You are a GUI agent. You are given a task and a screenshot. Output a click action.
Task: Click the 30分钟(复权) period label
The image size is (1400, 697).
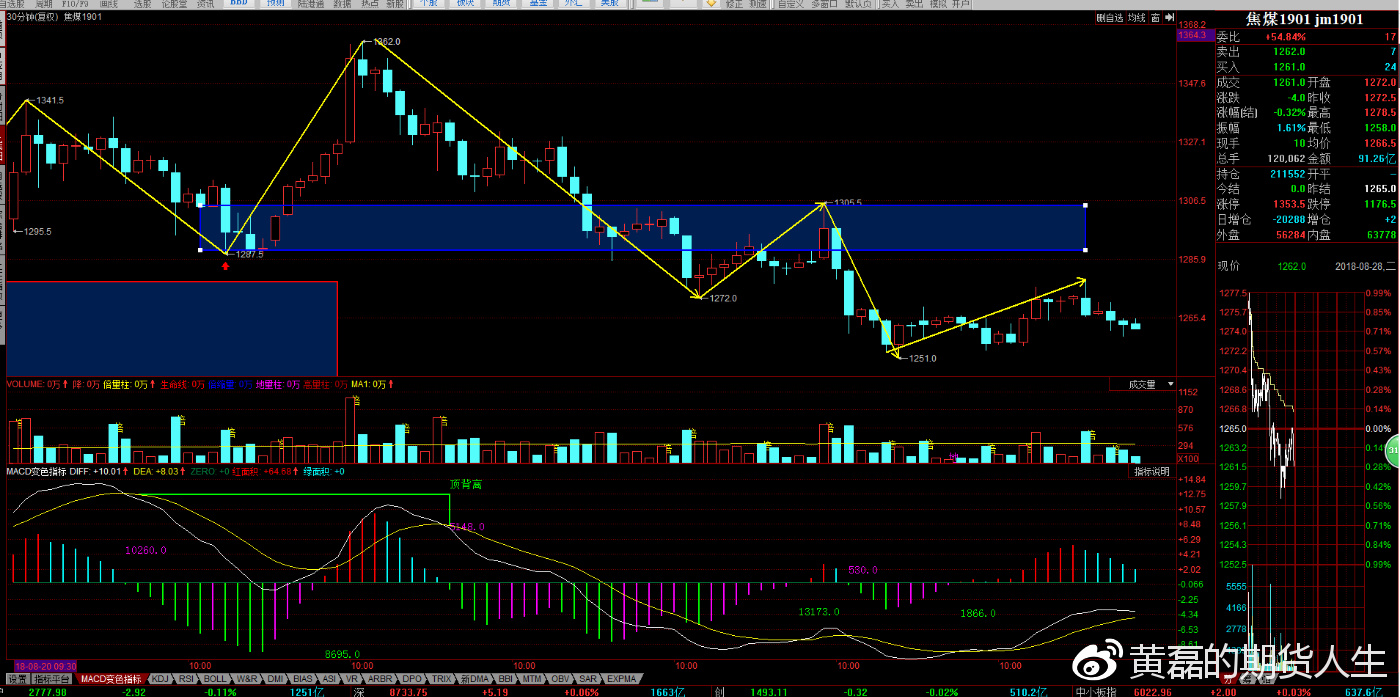(x=32, y=17)
